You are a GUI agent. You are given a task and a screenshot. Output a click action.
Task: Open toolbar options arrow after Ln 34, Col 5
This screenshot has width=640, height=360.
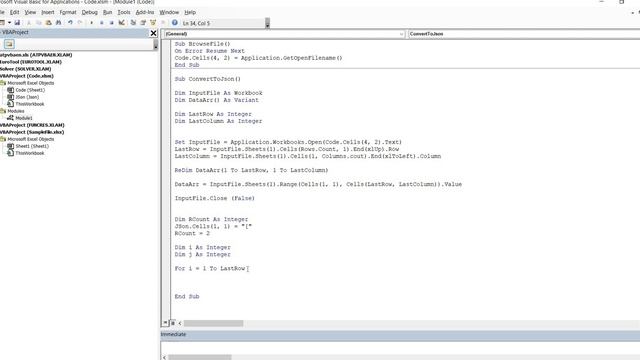(267, 24)
